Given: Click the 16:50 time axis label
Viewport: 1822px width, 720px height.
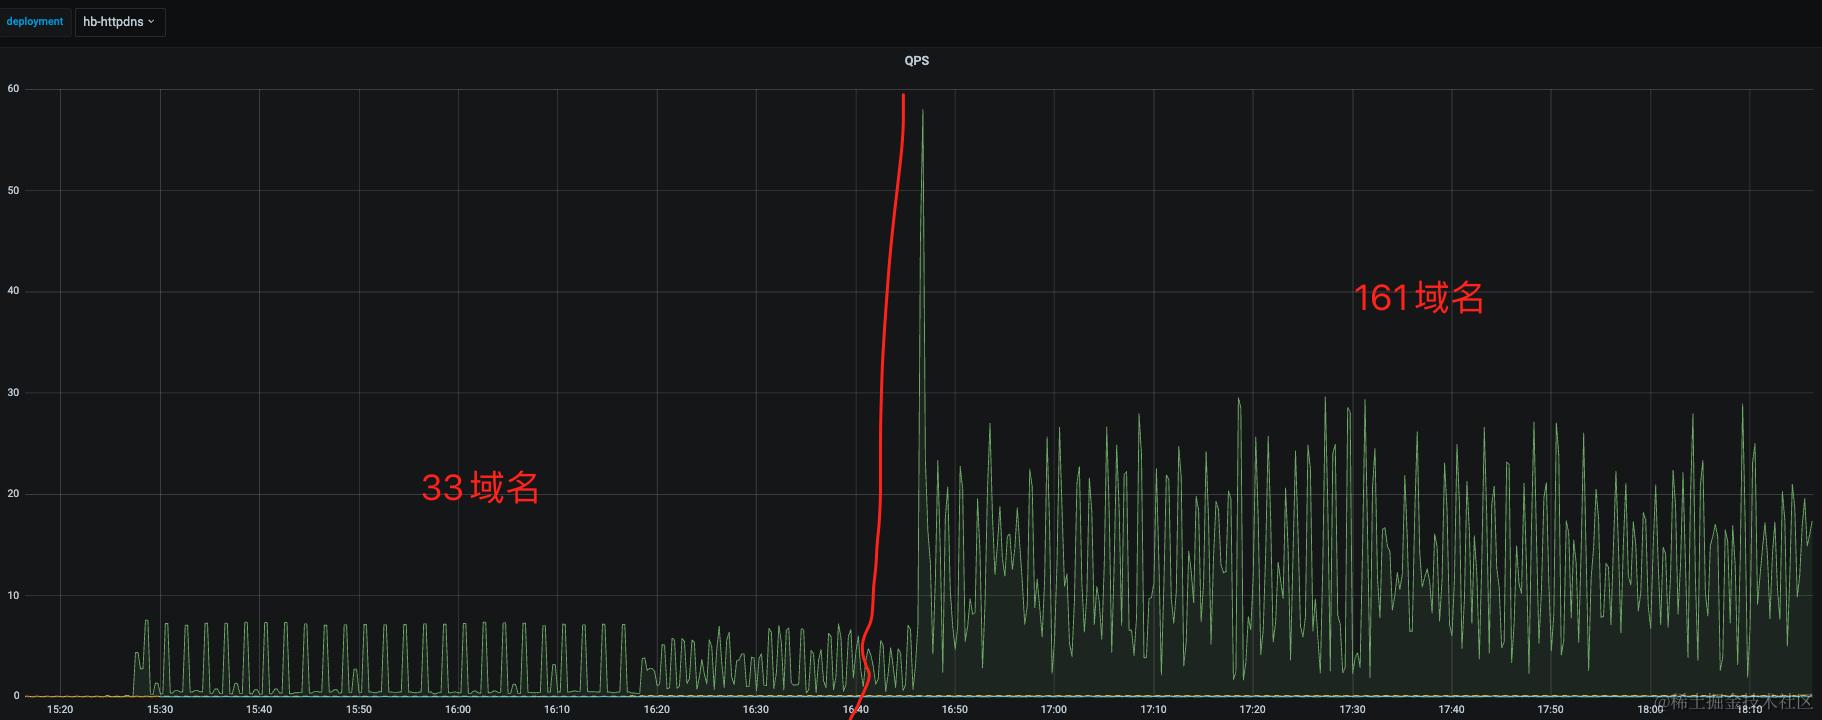Looking at the screenshot, I should coord(955,709).
